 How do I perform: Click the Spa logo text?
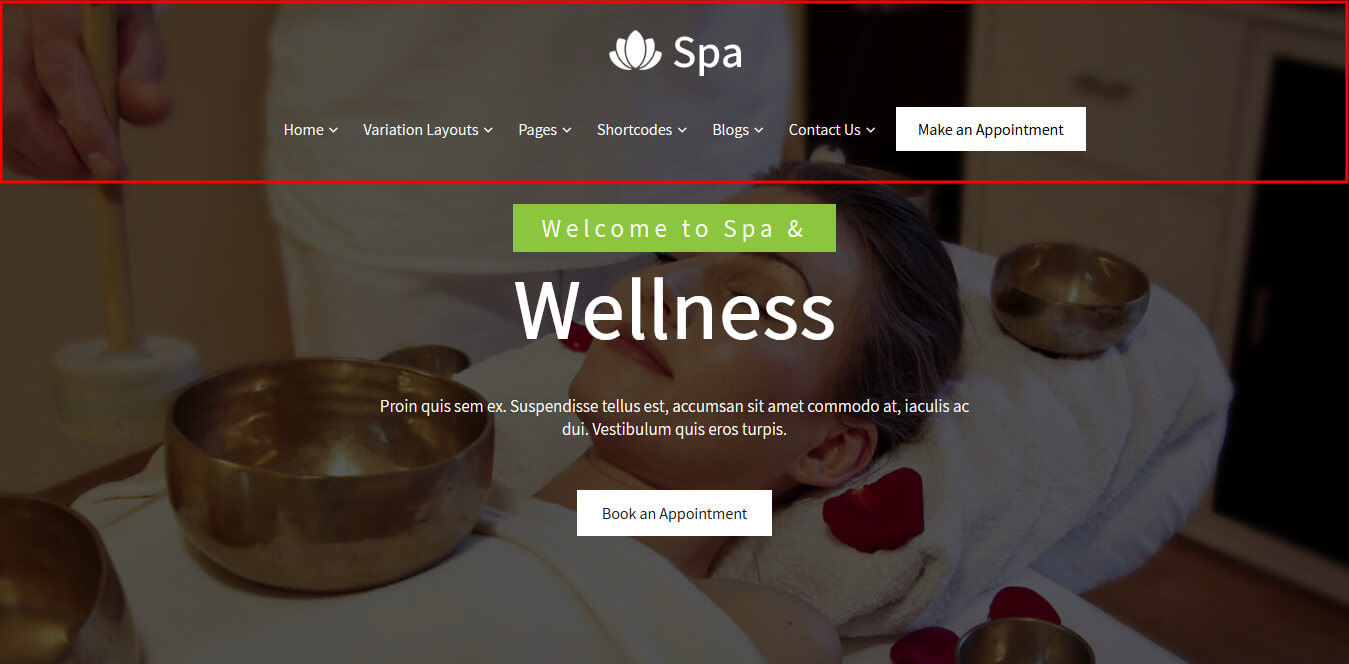[x=707, y=53]
